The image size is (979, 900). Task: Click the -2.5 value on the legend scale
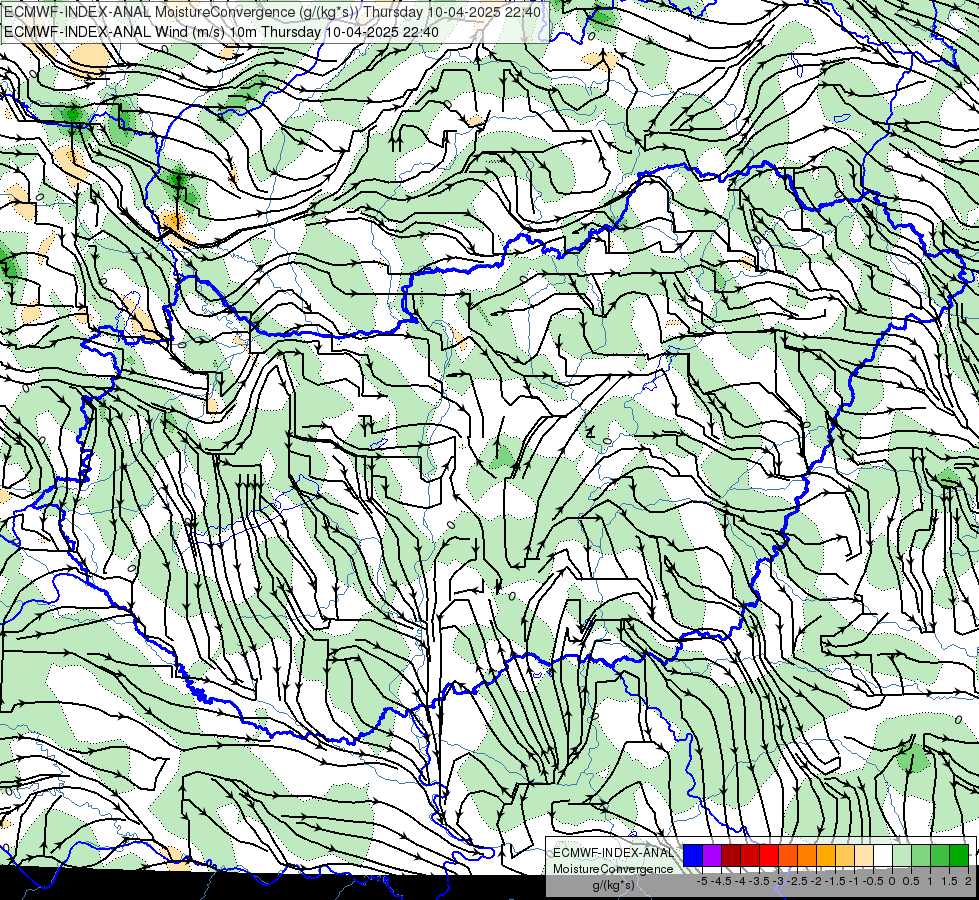797,881
